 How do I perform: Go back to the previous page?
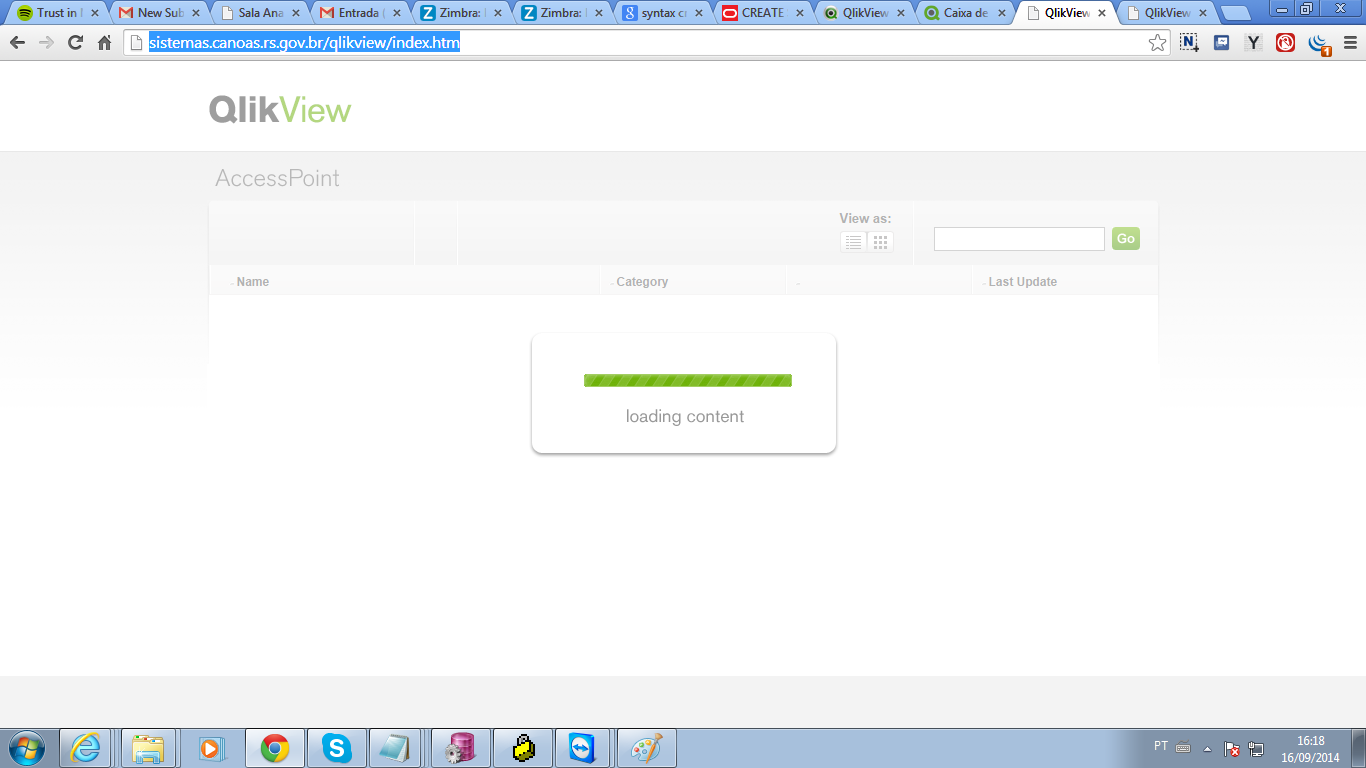tap(17, 43)
